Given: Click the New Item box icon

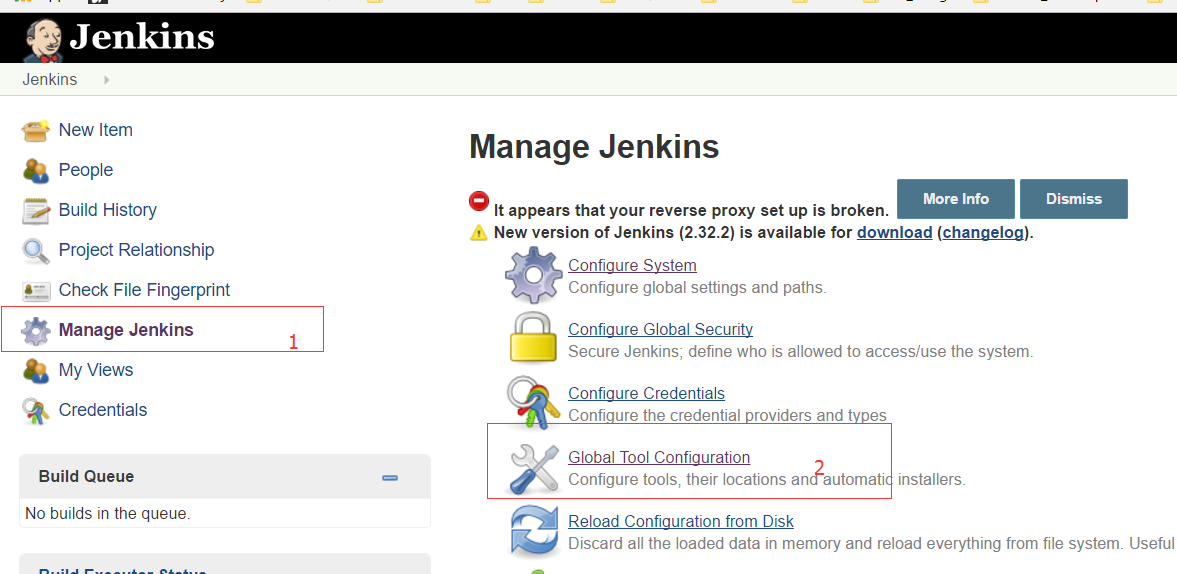Looking at the screenshot, I should [35, 131].
